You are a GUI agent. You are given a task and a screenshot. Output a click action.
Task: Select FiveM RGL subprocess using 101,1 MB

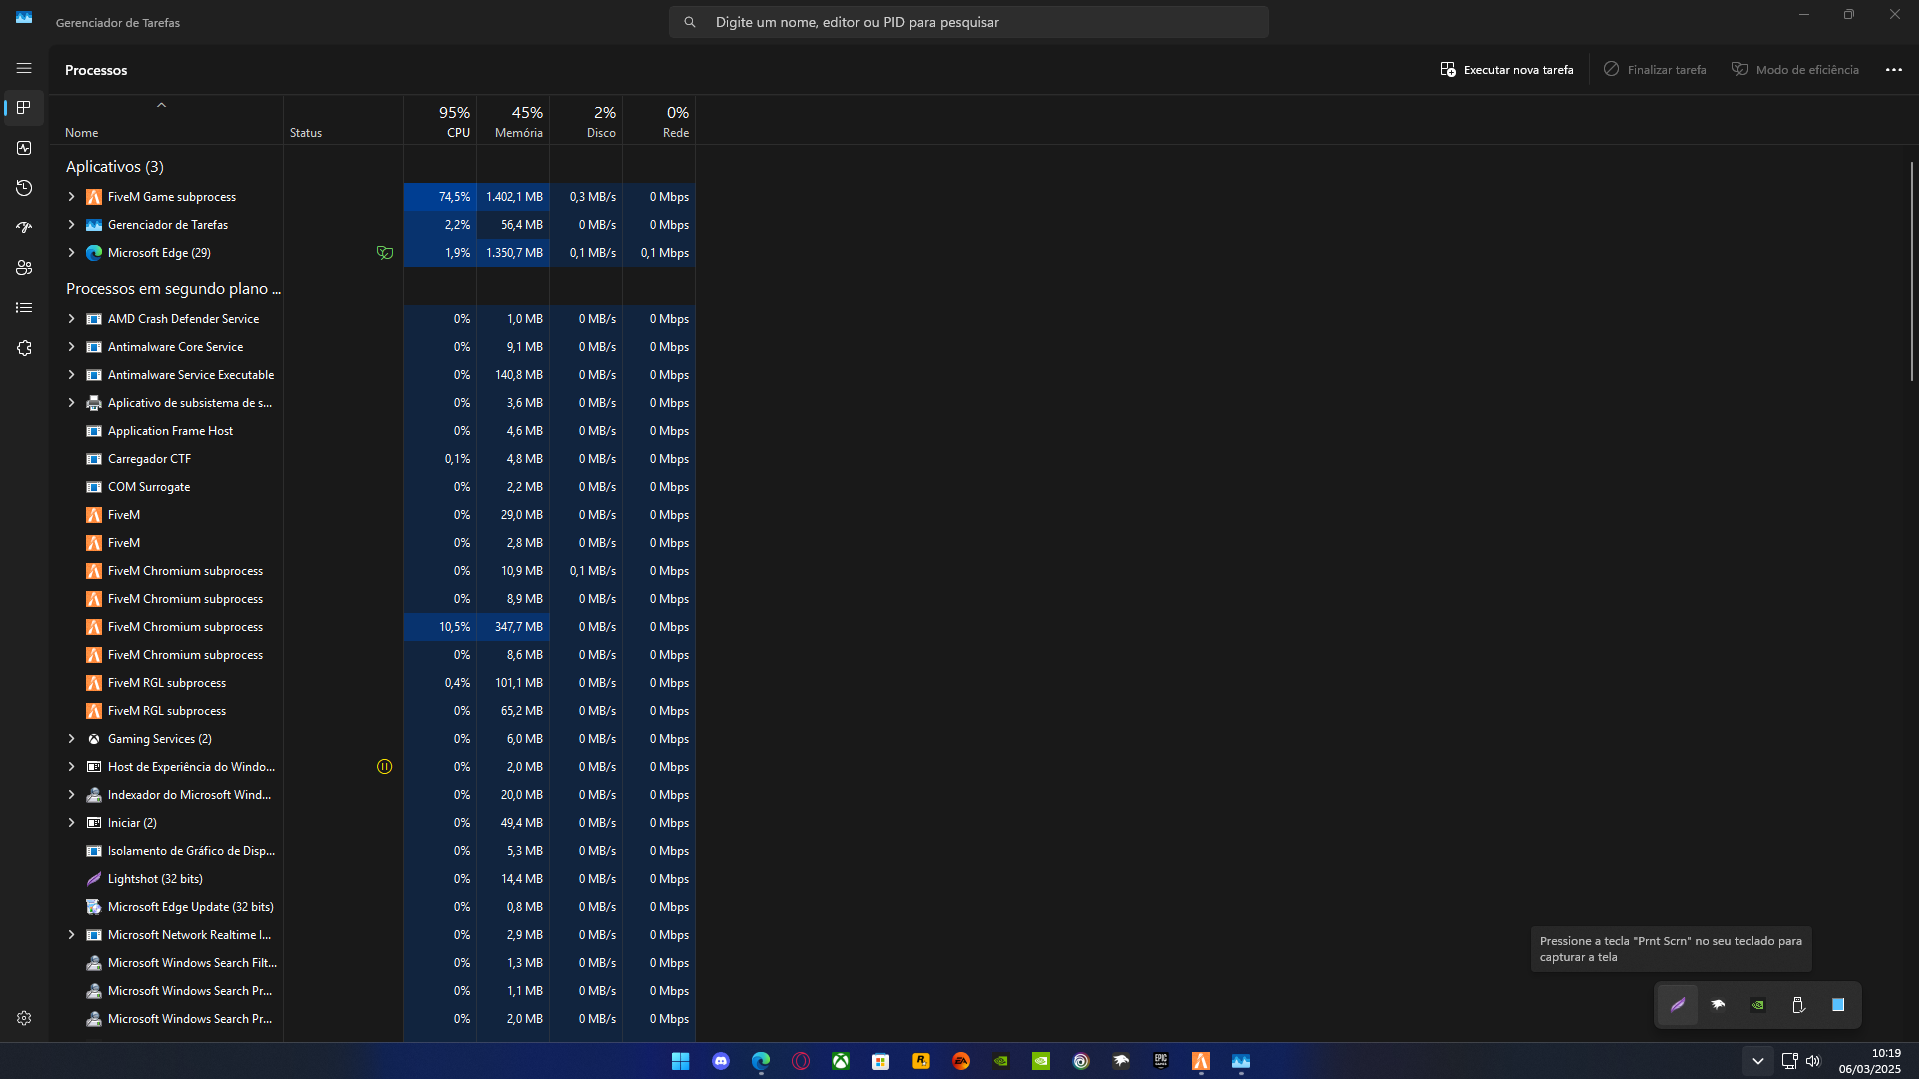(x=372, y=683)
